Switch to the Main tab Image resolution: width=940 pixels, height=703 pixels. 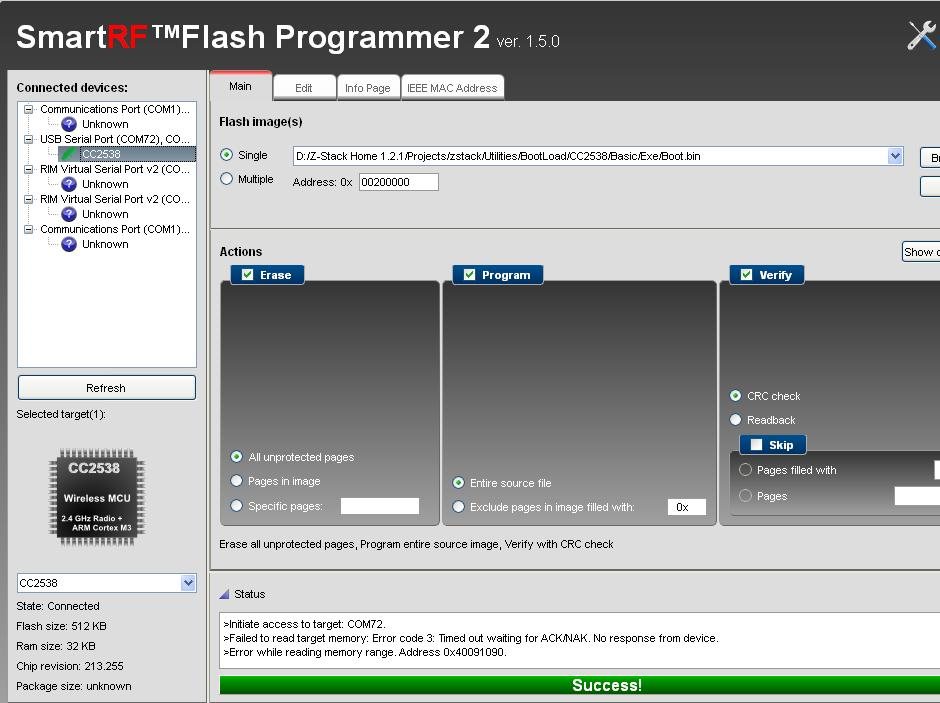coord(240,86)
